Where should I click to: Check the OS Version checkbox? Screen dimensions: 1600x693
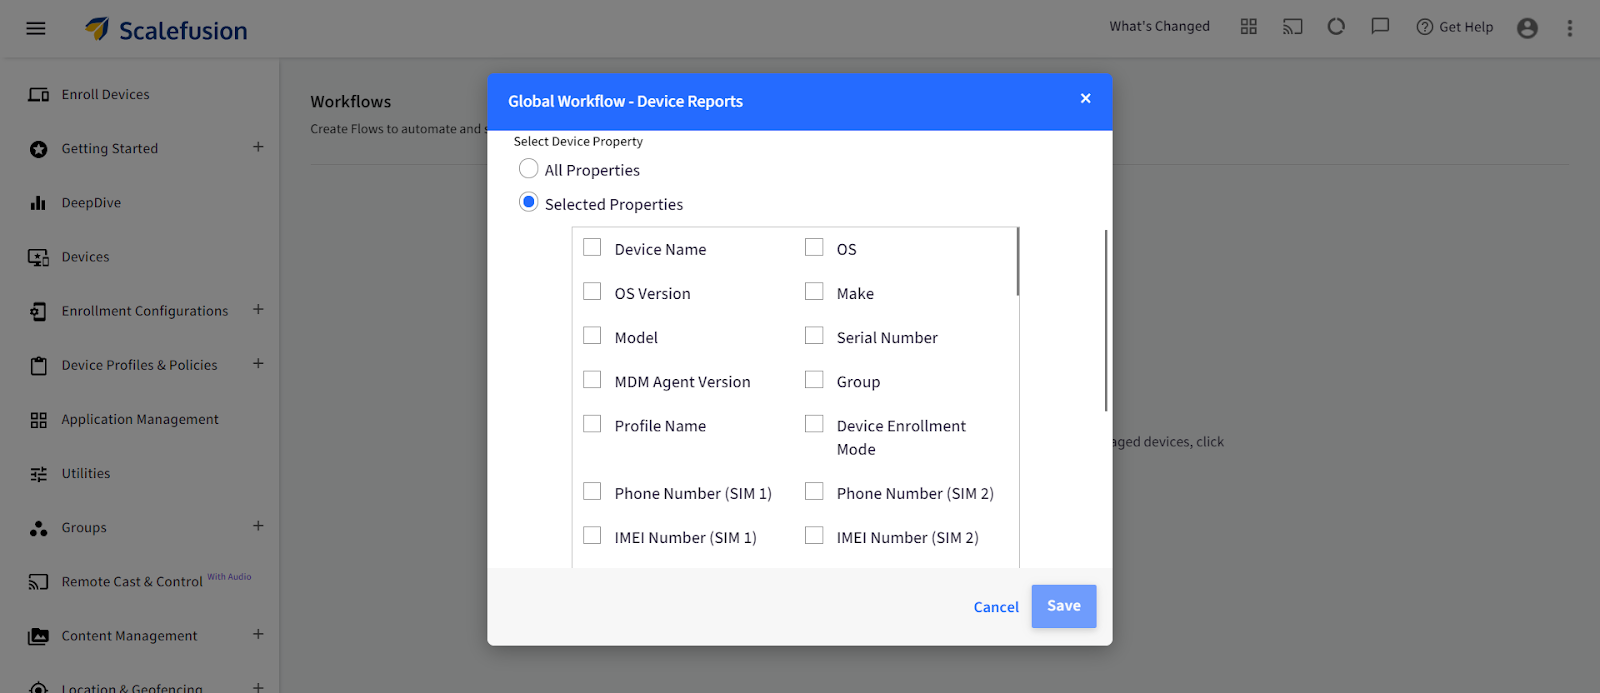point(592,291)
